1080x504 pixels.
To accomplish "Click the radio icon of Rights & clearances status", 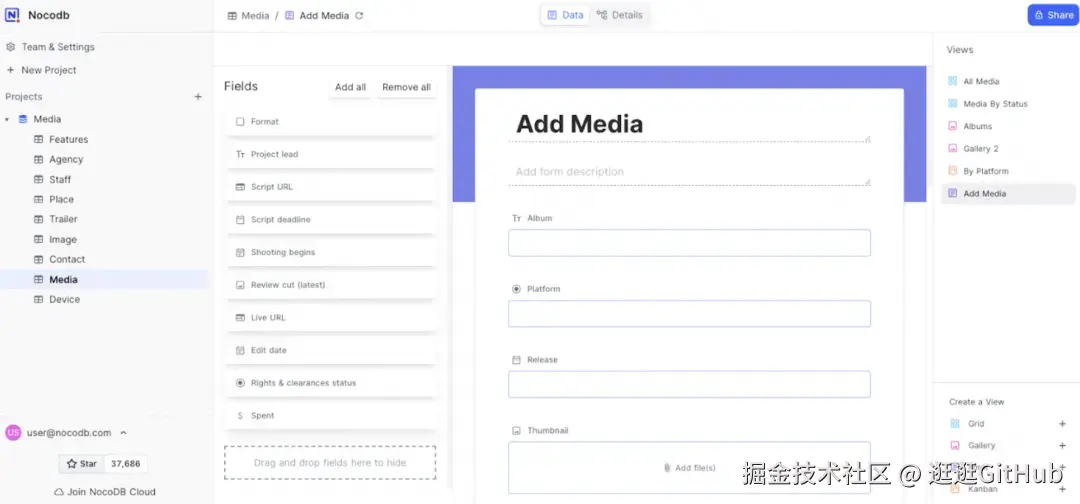I will (240, 383).
